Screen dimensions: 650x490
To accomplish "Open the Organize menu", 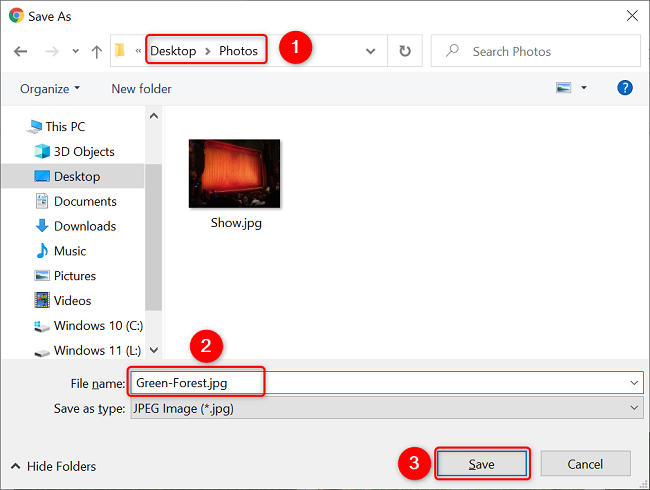I will coord(50,89).
